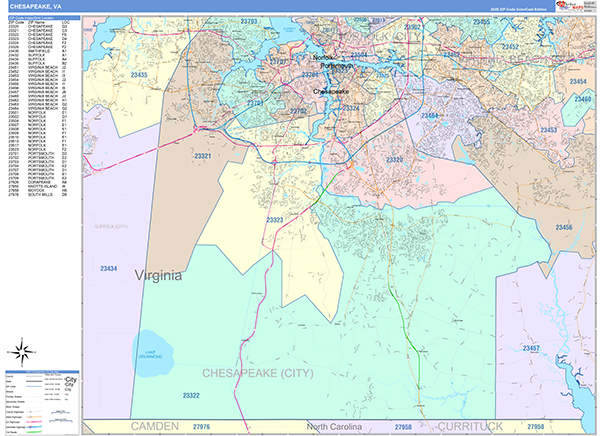
Task: Click the SUFFOLK (CITY) map label
Action: click(x=111, y=227)
